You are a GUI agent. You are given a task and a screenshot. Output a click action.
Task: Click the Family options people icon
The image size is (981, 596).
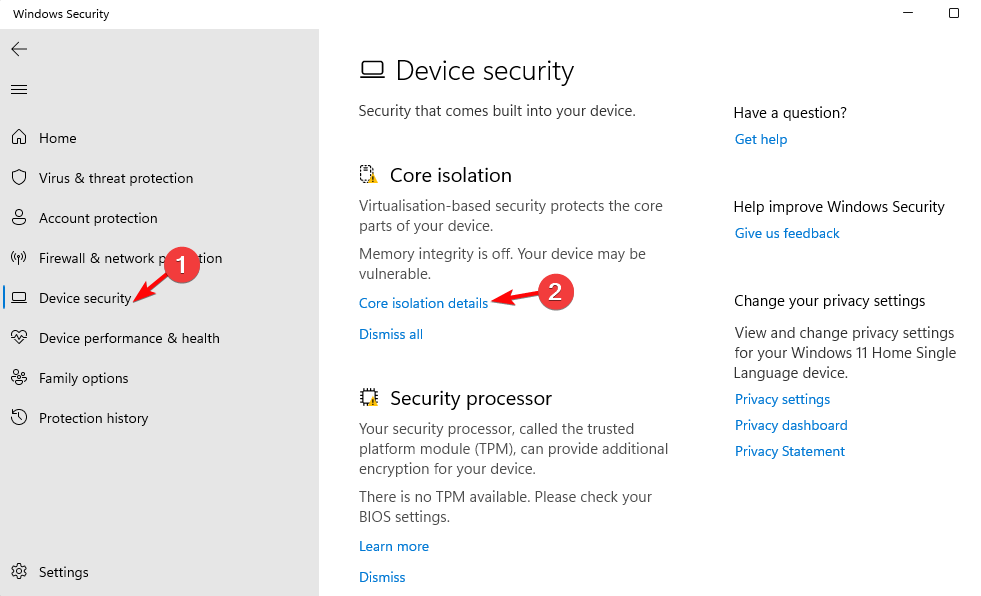click(x=19, y=378)
